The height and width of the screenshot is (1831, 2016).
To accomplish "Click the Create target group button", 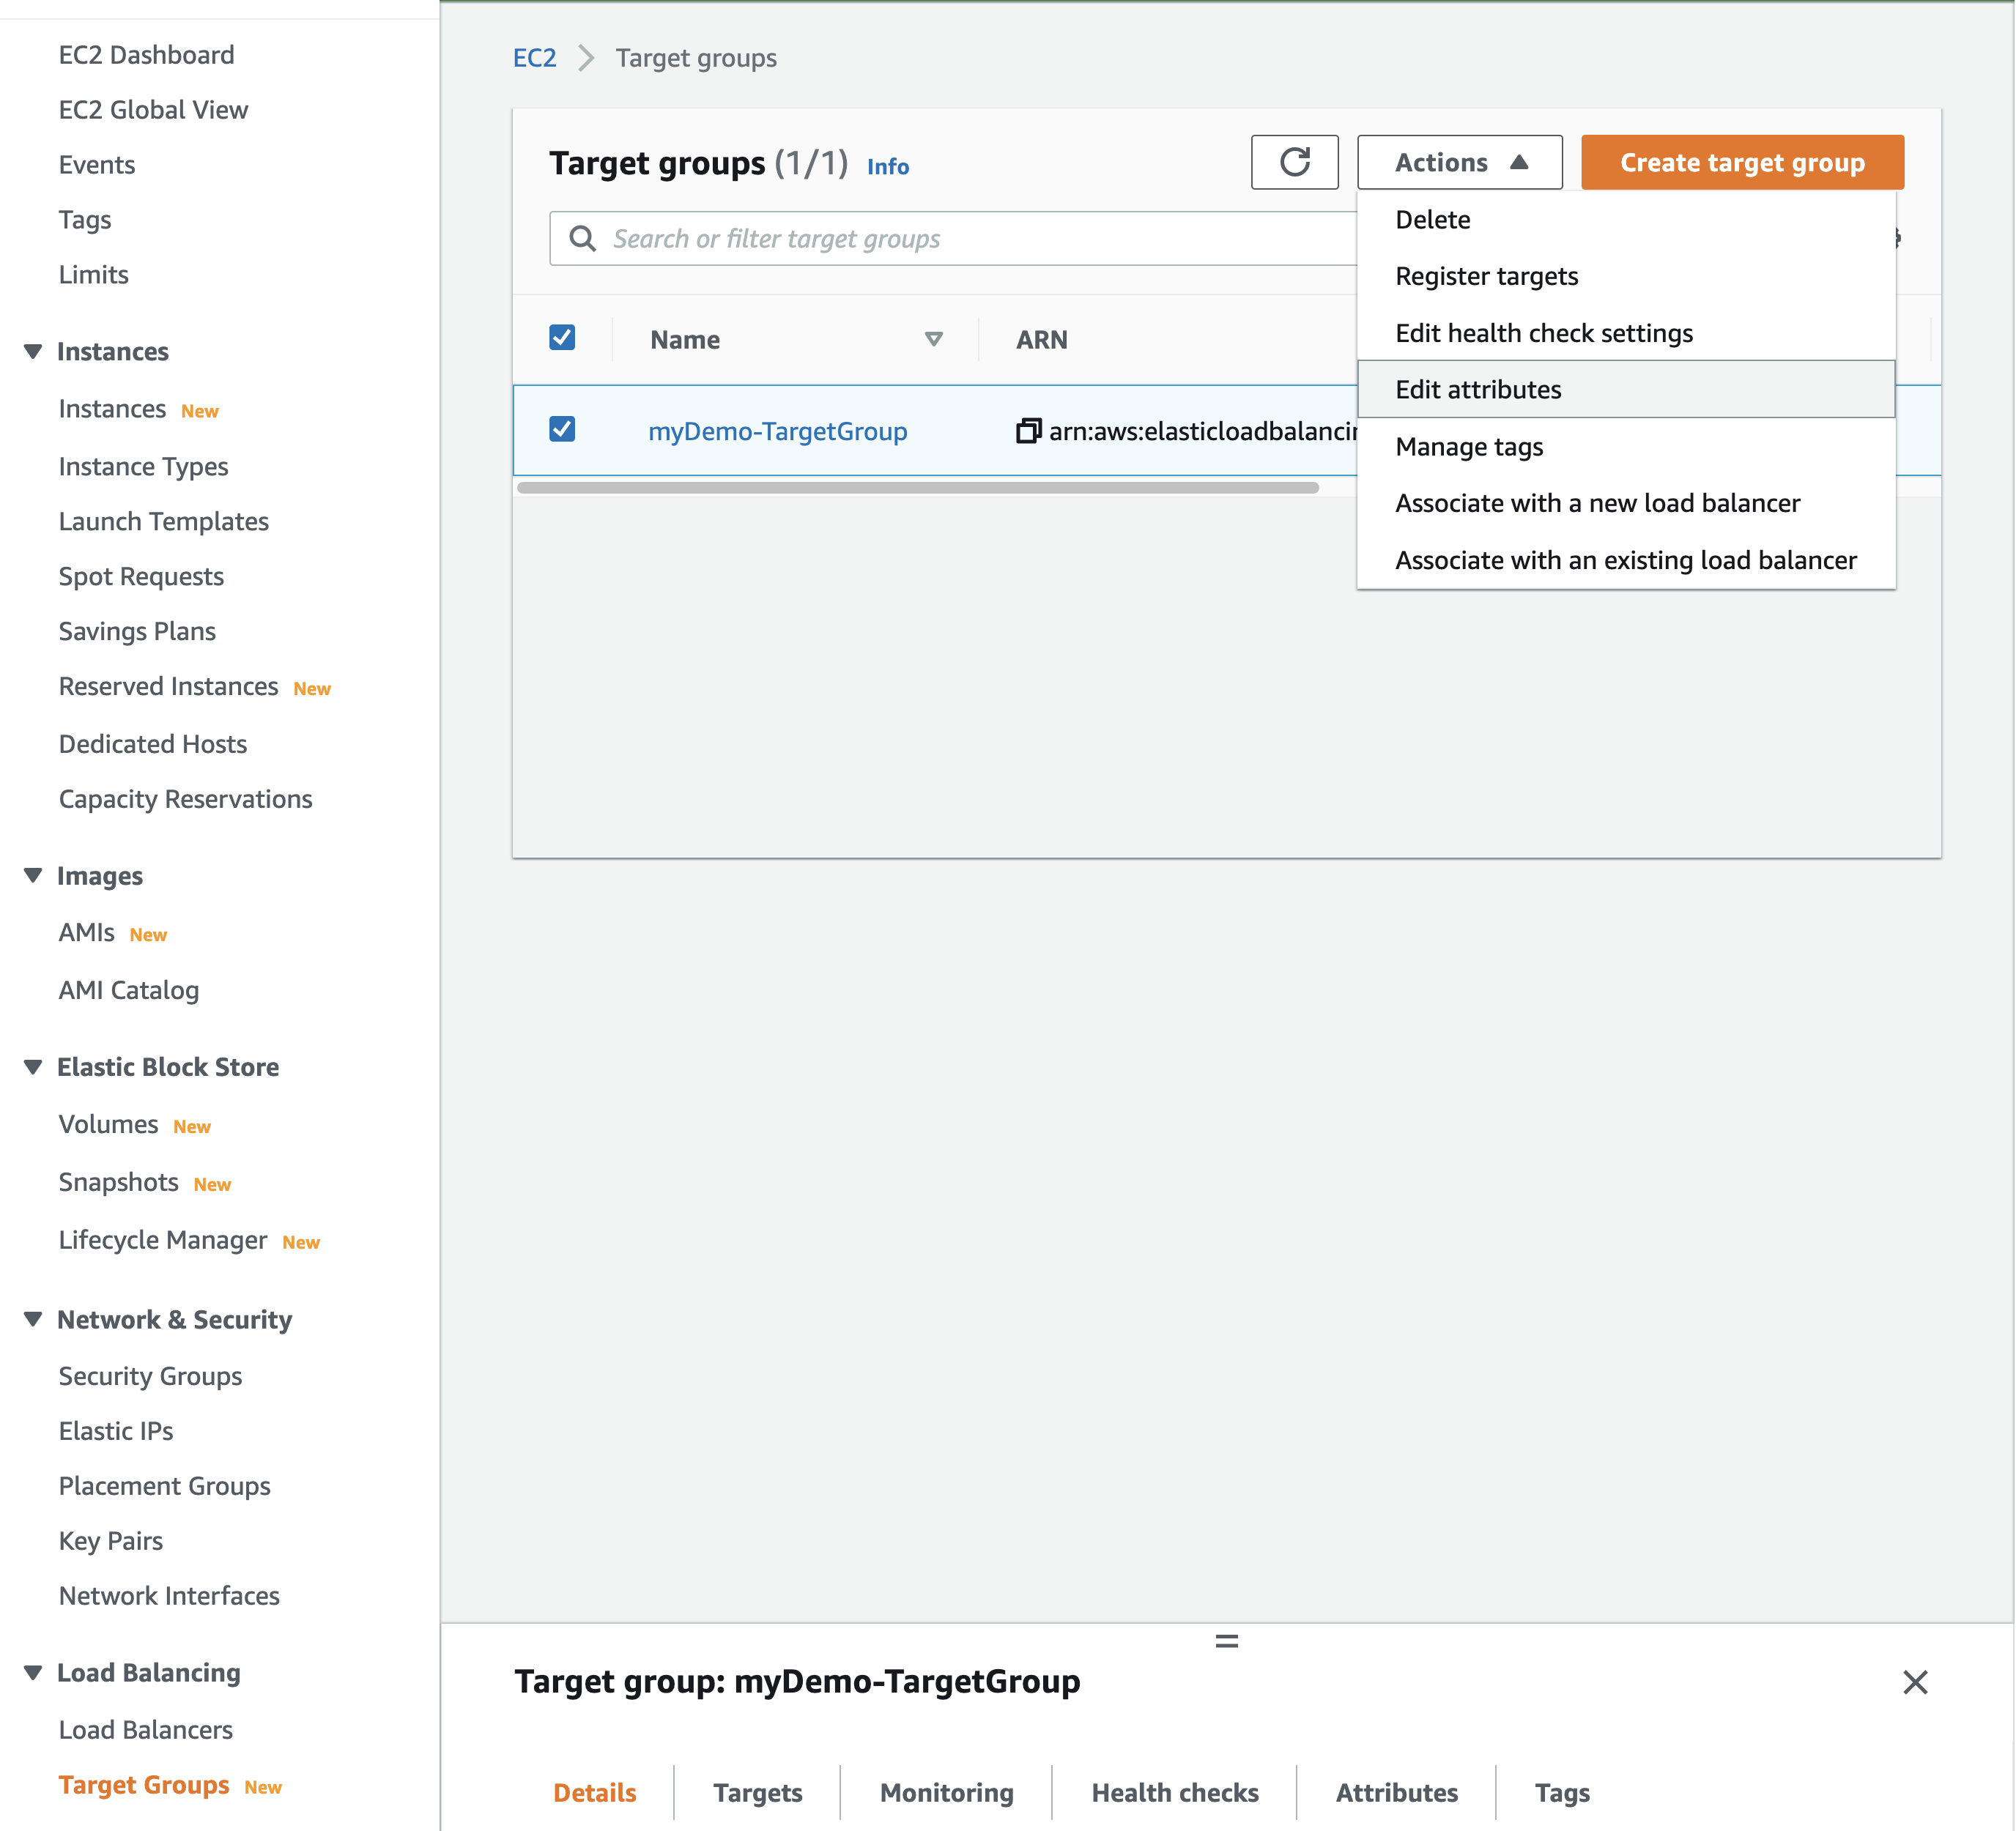I will coord(1741,162).
